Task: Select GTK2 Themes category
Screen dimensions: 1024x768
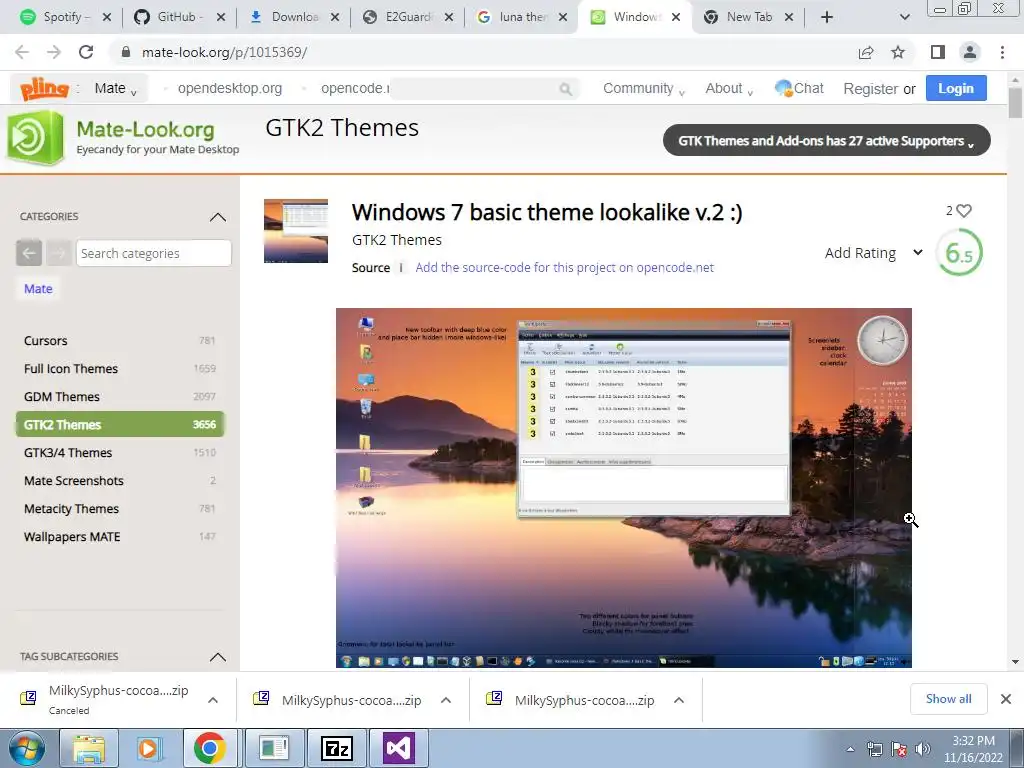Action: click(x=120, y=424)
